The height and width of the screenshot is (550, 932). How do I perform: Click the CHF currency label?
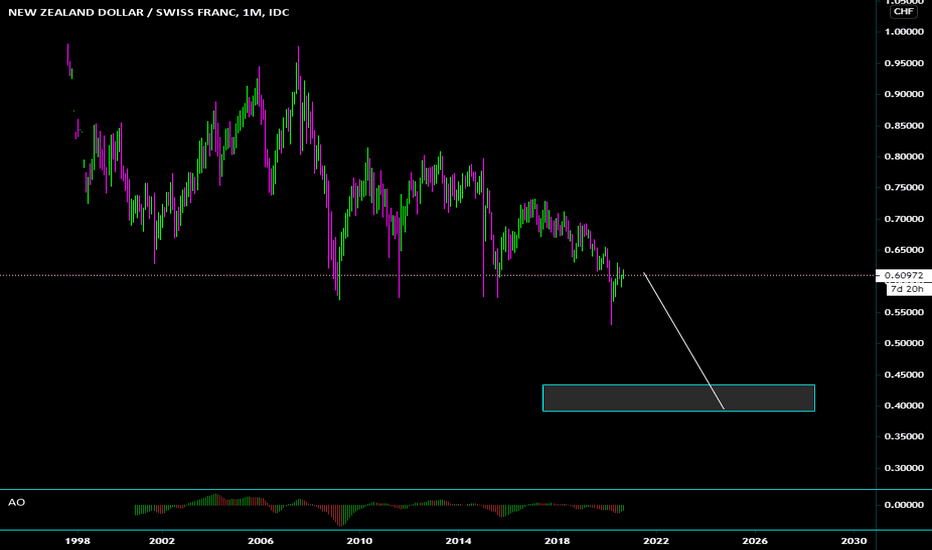click(903, 11)
